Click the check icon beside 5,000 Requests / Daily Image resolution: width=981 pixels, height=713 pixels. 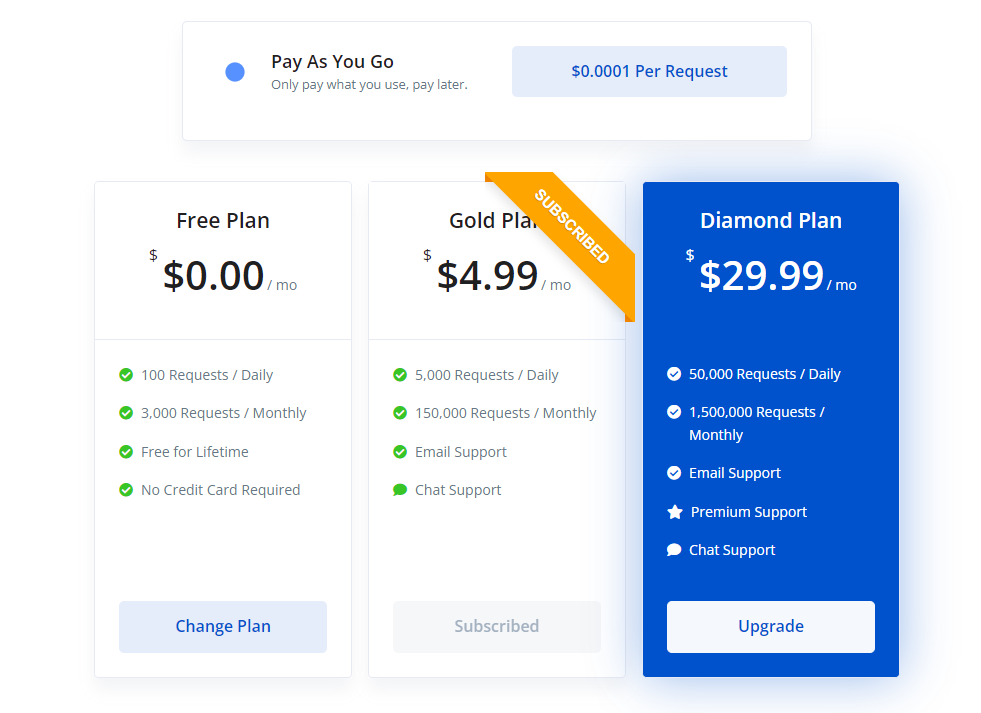click(x=400, y=375)
